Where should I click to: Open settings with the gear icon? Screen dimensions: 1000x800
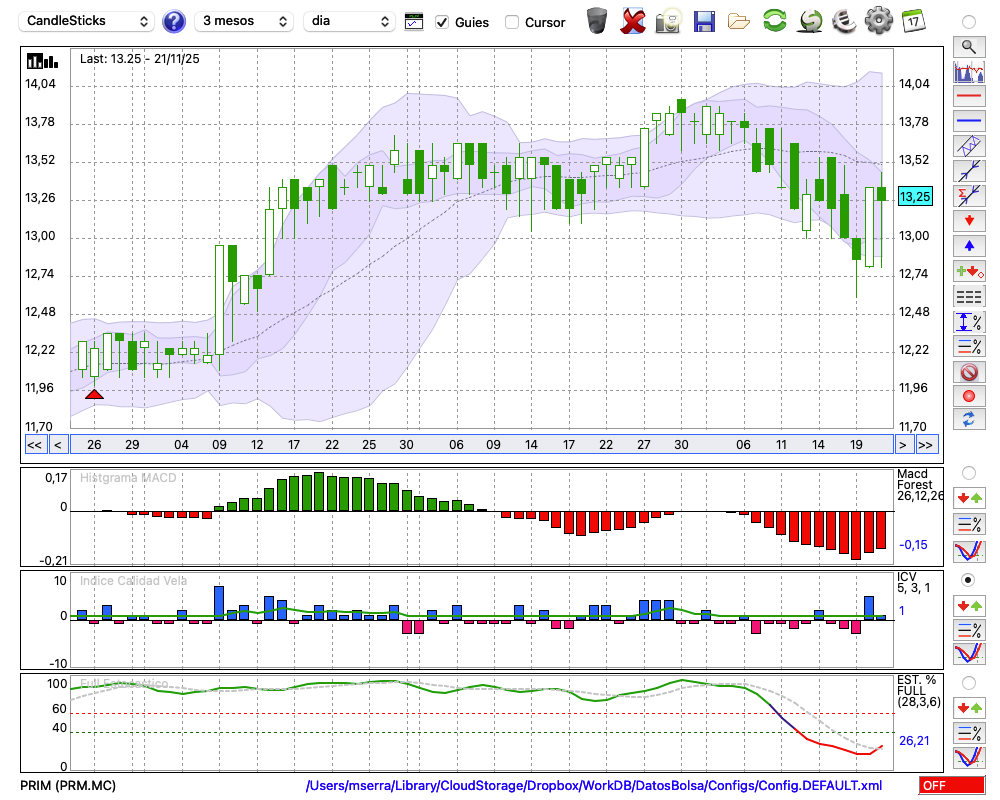(879, 21)
